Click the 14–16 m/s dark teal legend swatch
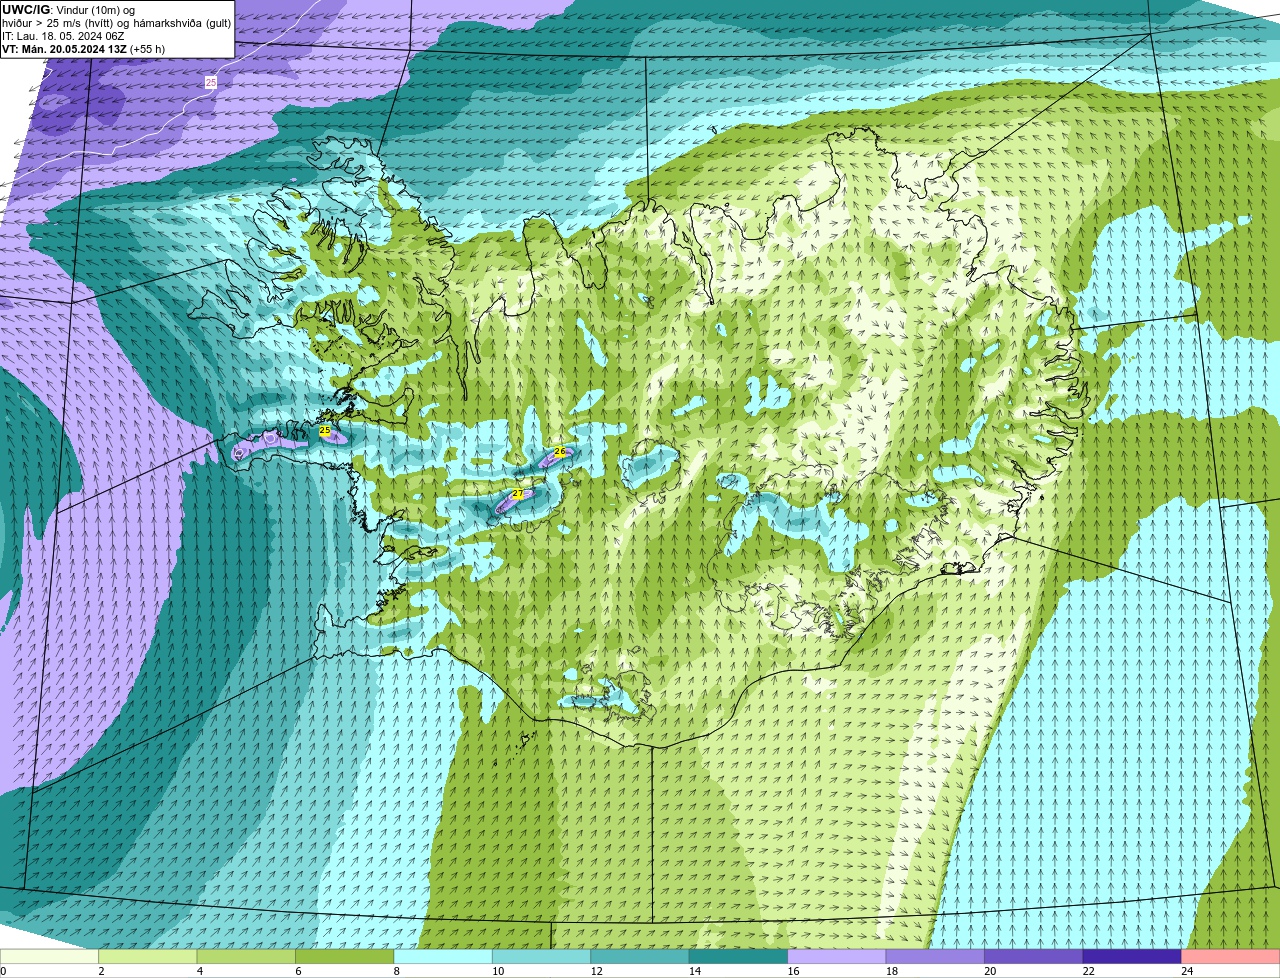This screenshot has width=1280, height=978. (739, 956)
